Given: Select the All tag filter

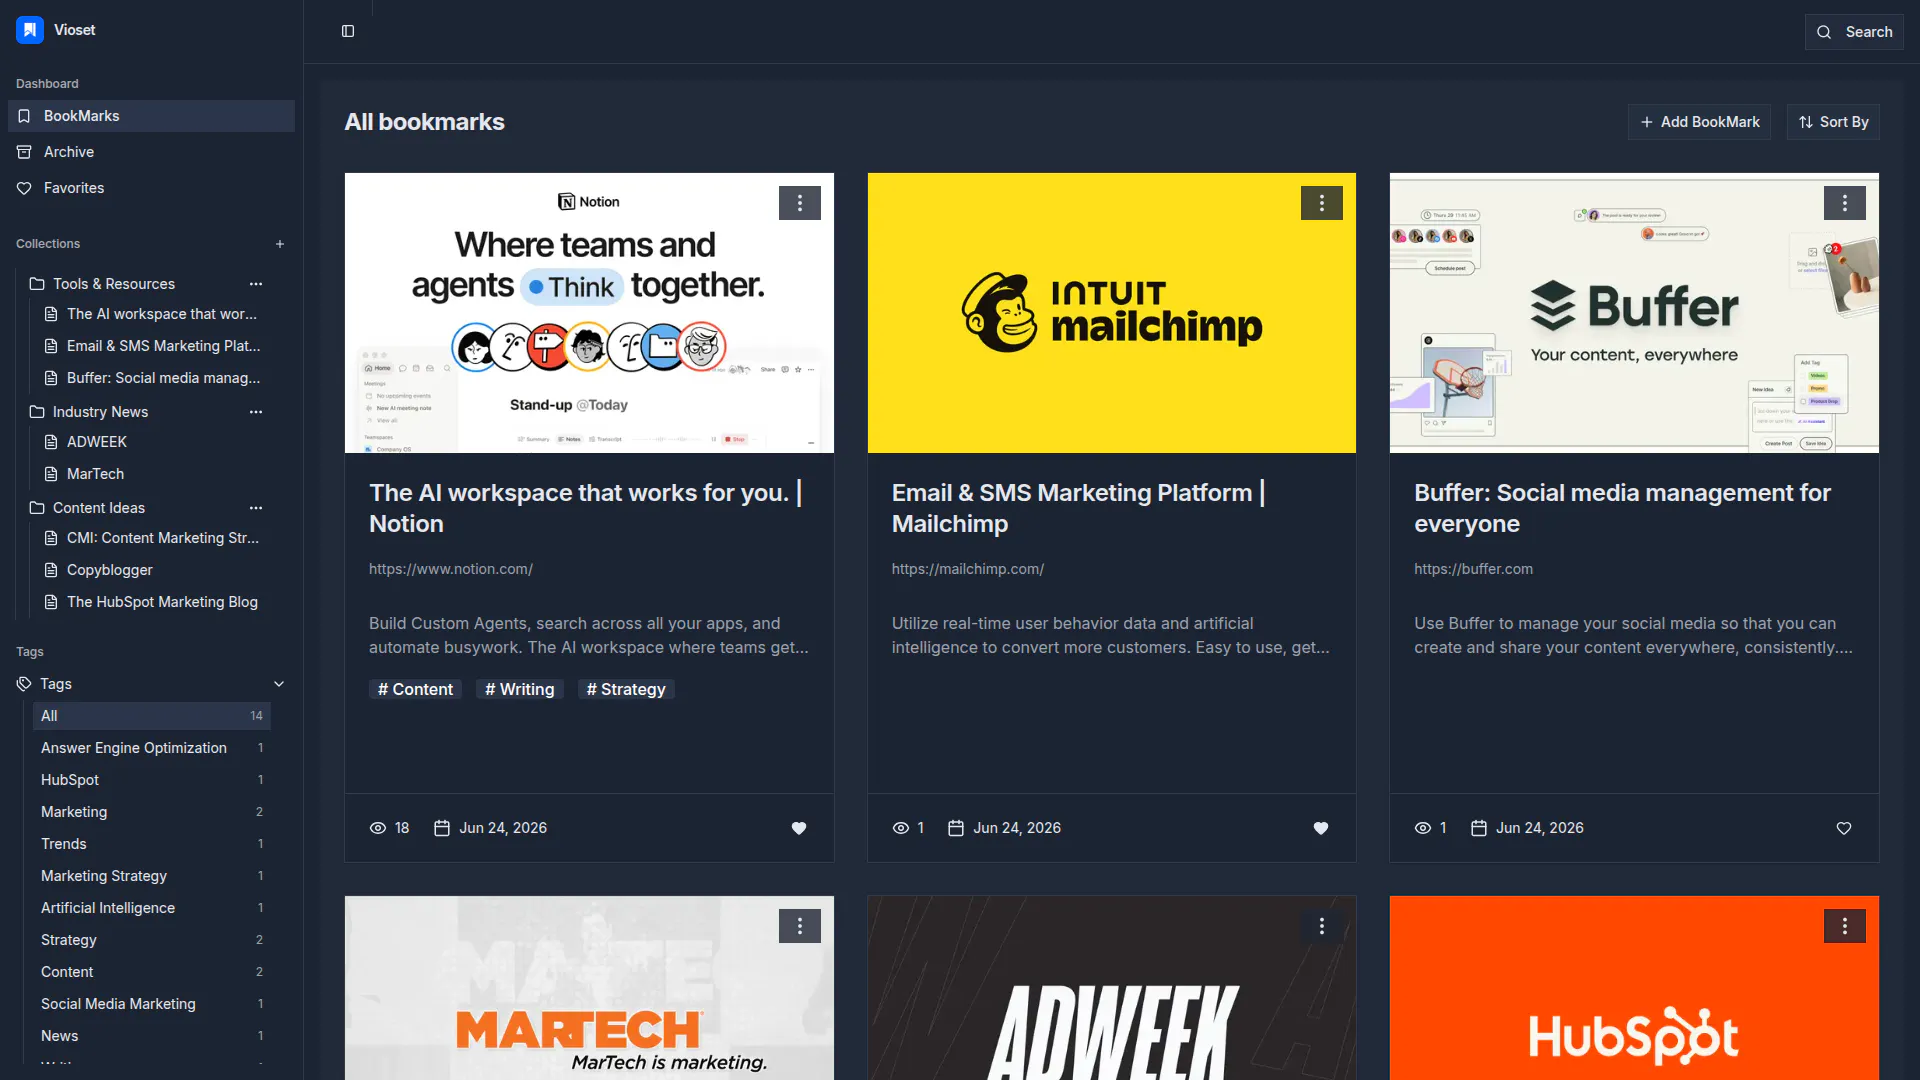Looking at the screenshot, I should pos(152,716).
